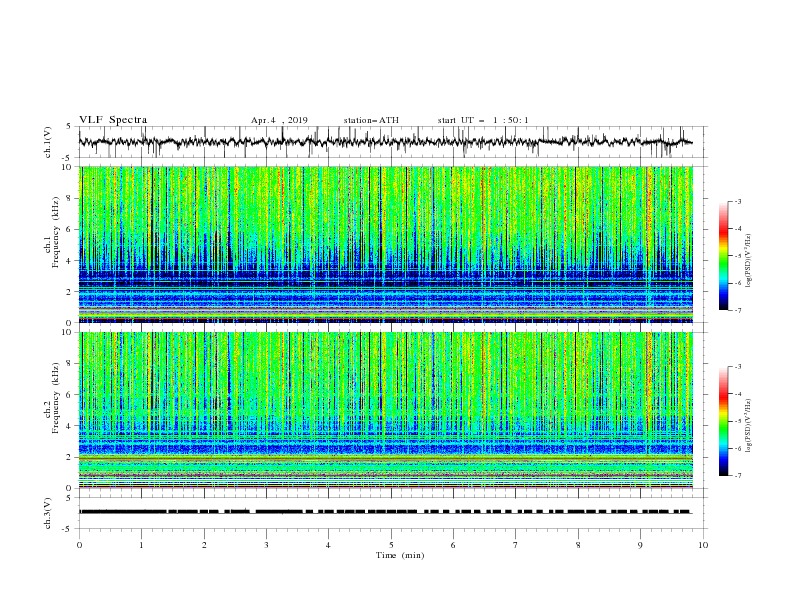Click time axis tick label "0"

[79, 545]
